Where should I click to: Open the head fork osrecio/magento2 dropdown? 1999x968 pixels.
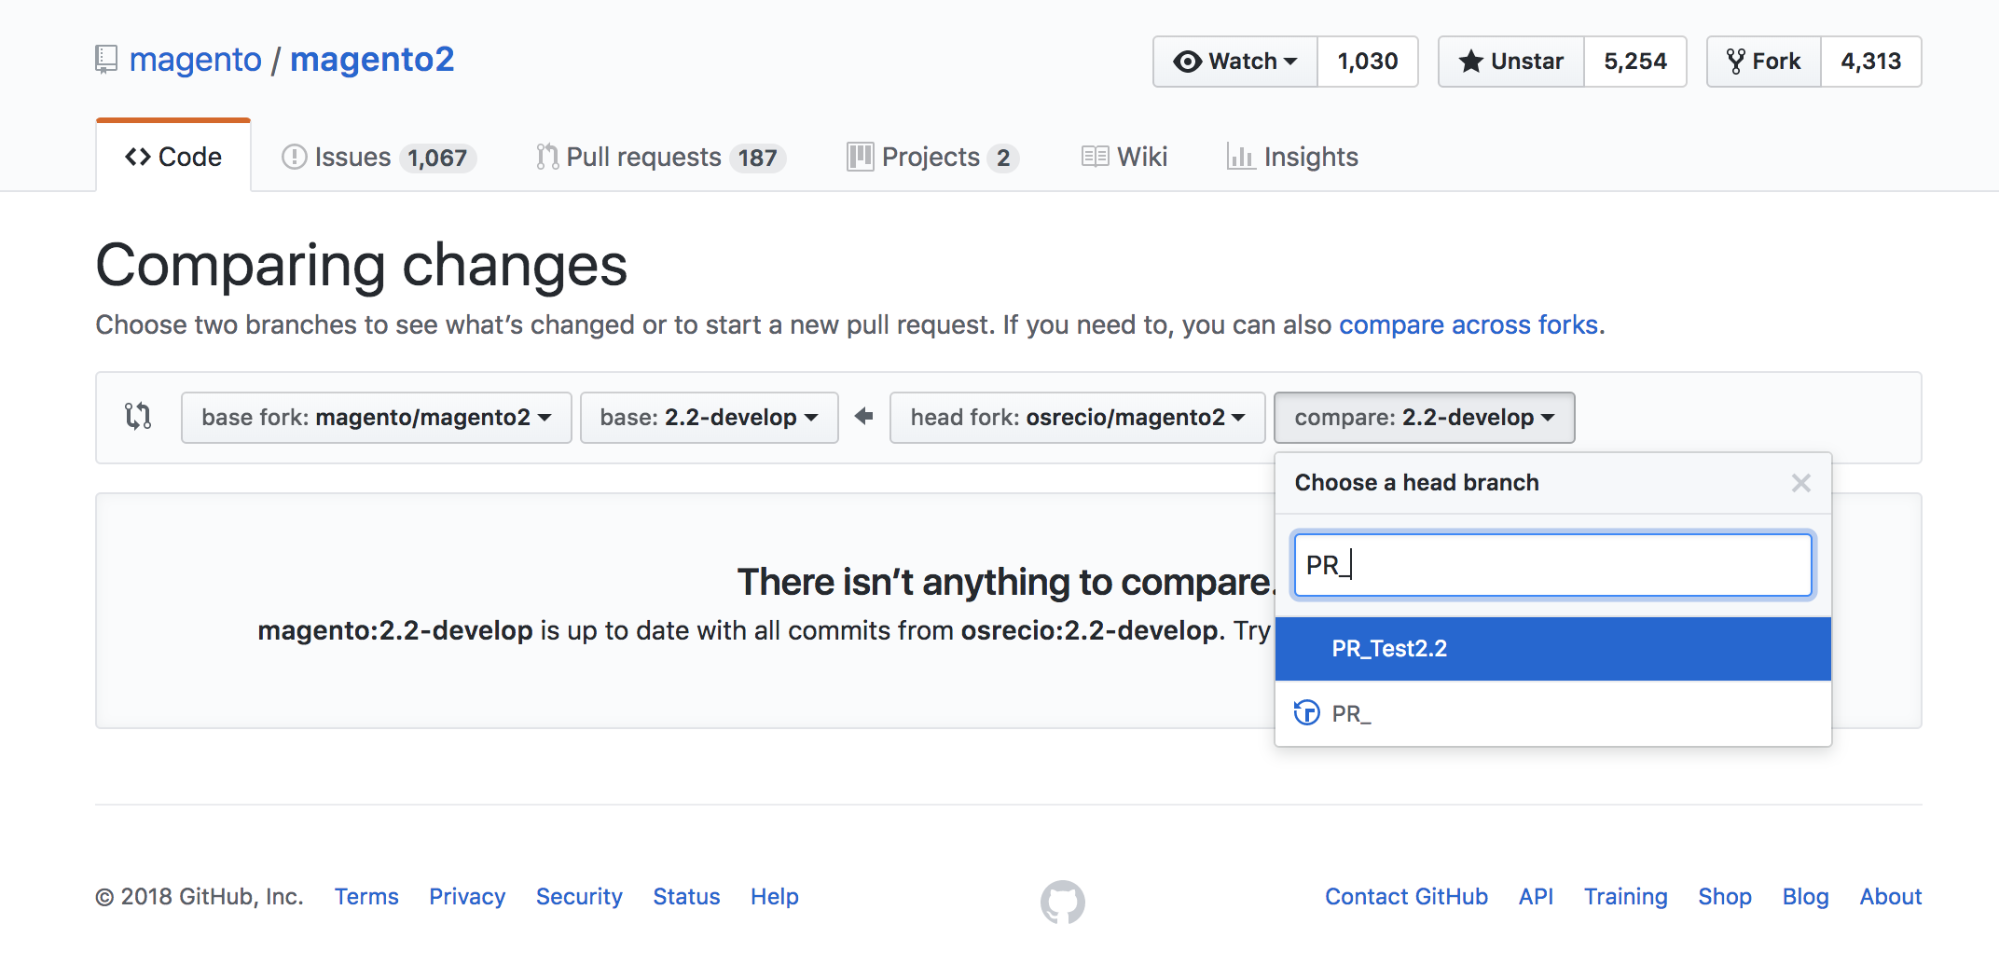pyautogui.click(x=1077, y=417)
